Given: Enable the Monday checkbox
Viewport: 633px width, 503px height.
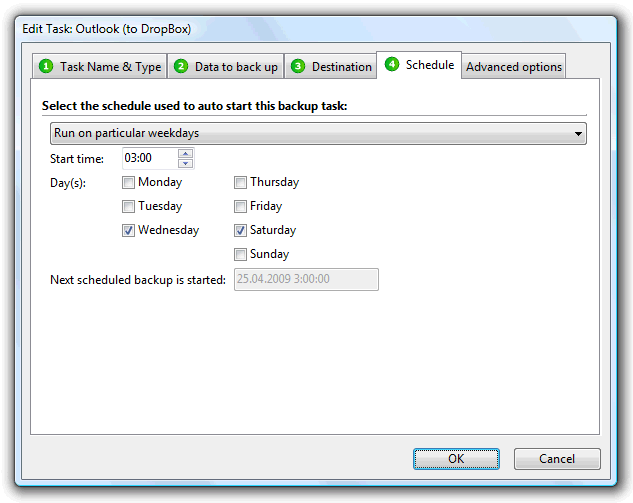Looking at the screenshot, I should click(x=128, y=183).
